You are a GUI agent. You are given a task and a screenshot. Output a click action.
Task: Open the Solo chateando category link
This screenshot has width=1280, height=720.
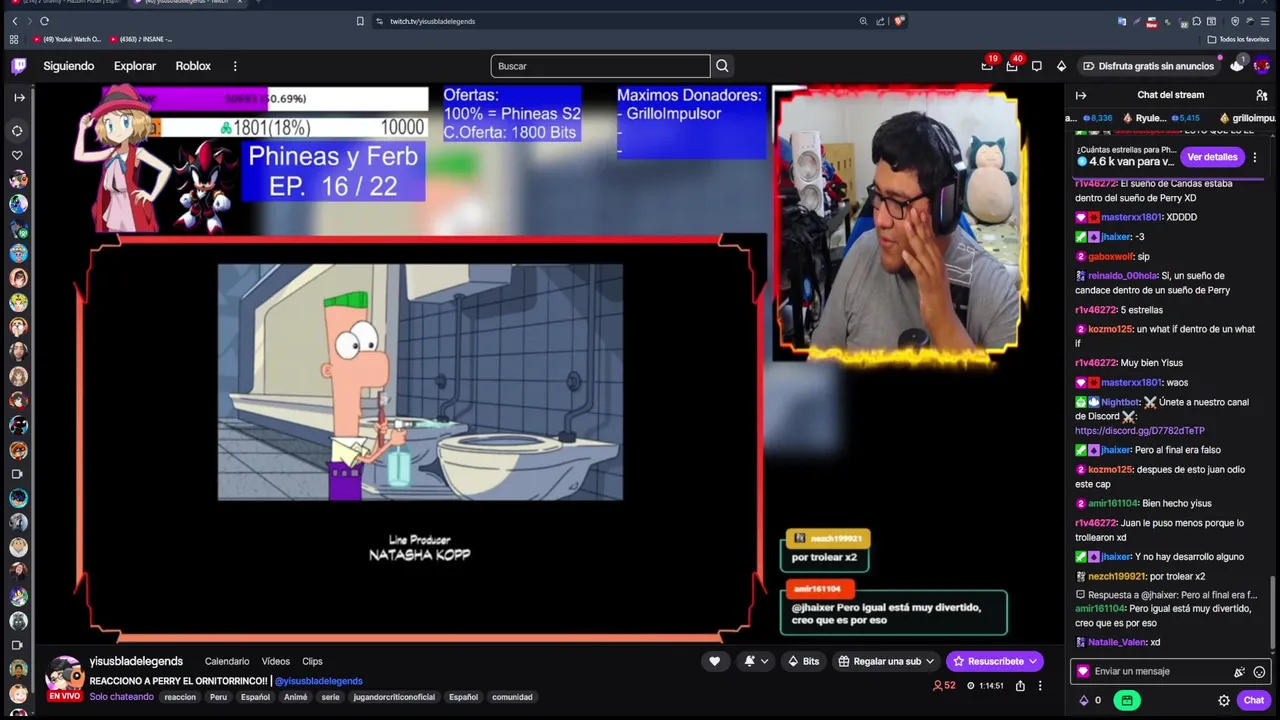point(121,697)
